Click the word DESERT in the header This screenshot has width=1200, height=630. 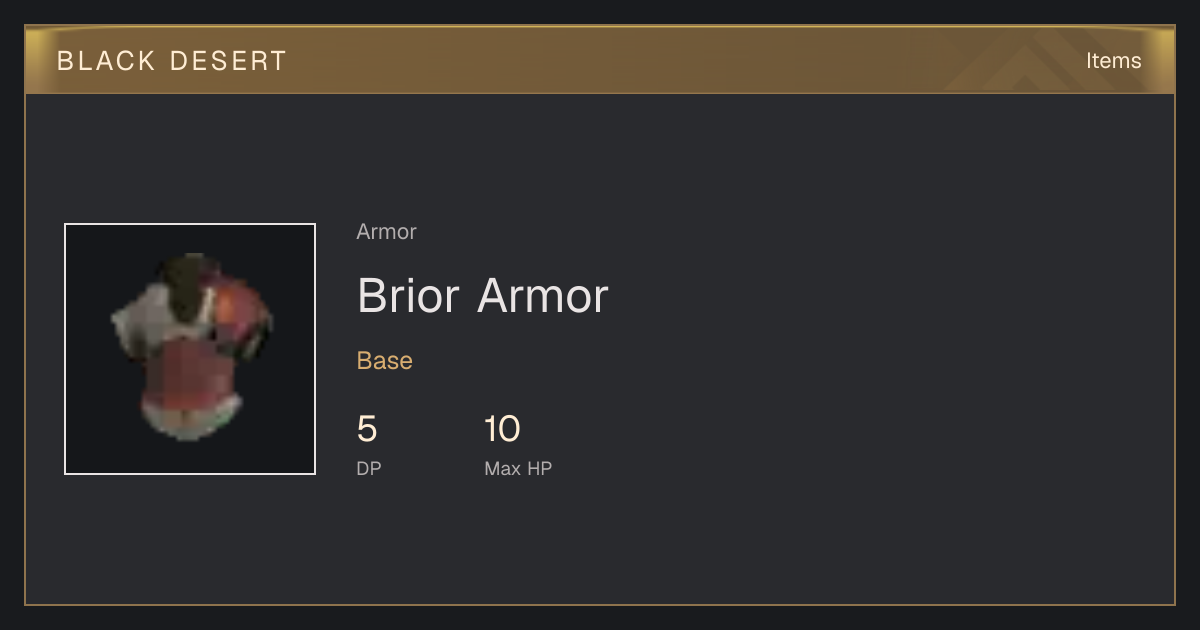coord(228,61)
